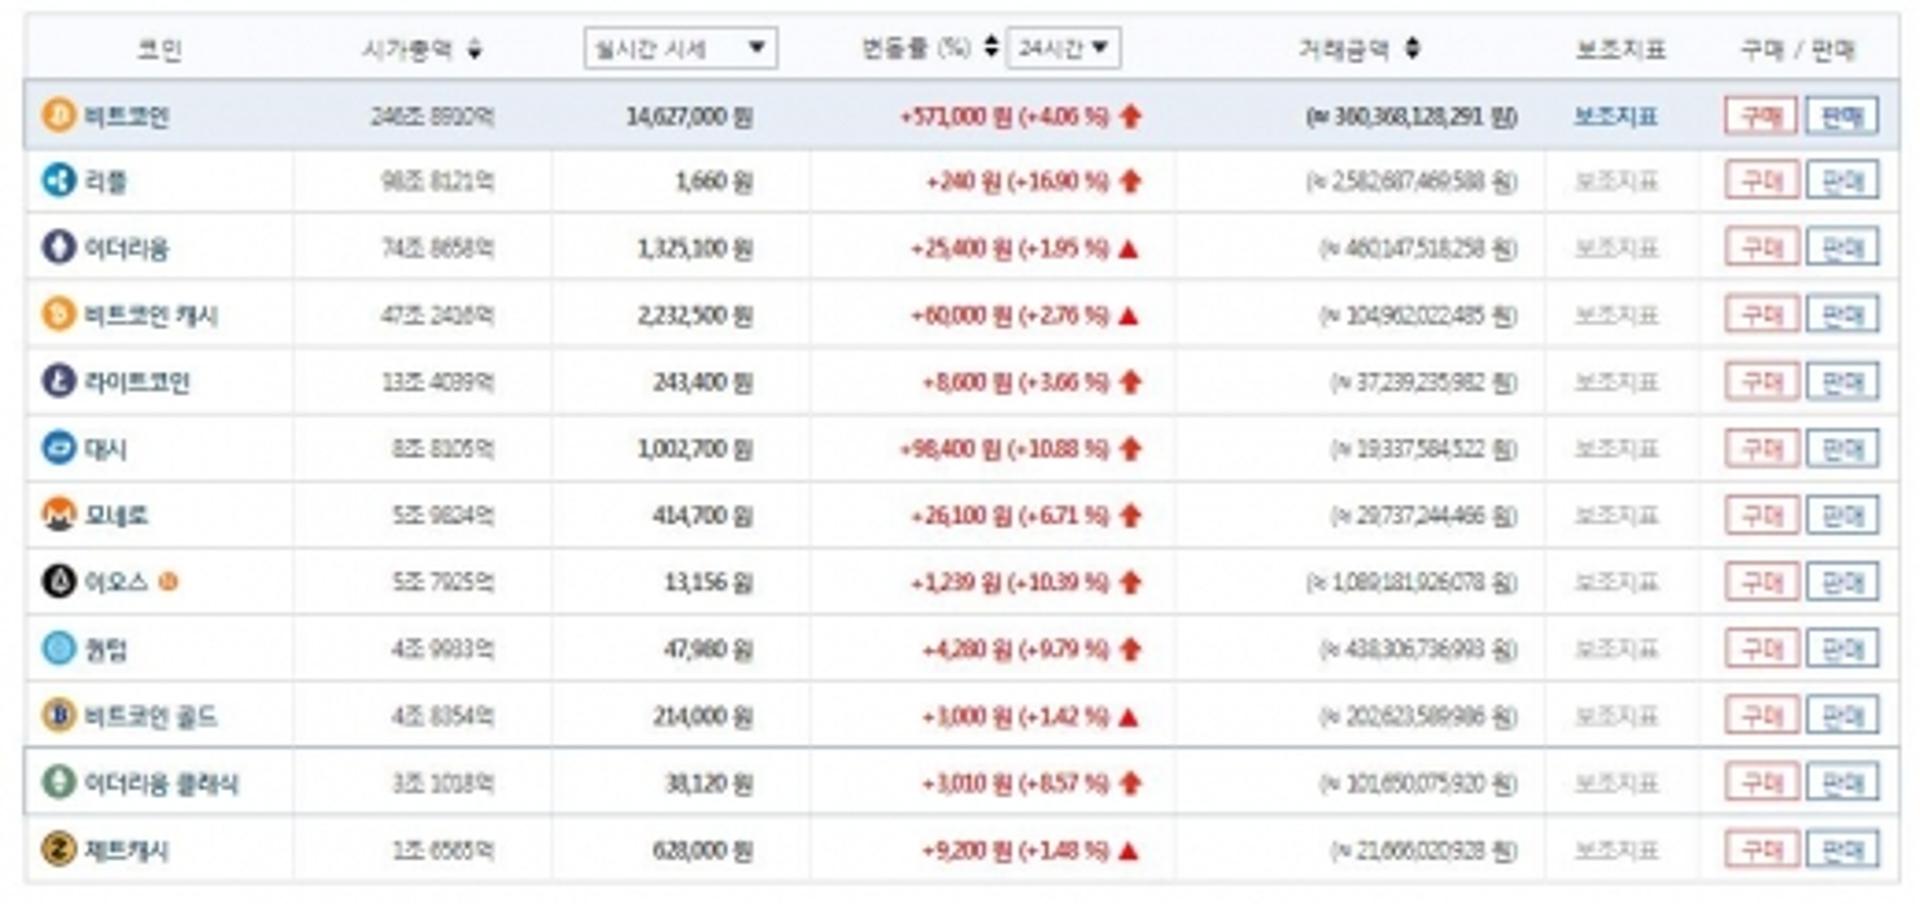Viewport: 1920px width, 904px height.
Task: Click the 구매 / 판매 column header
Action: pos(1798,49)
